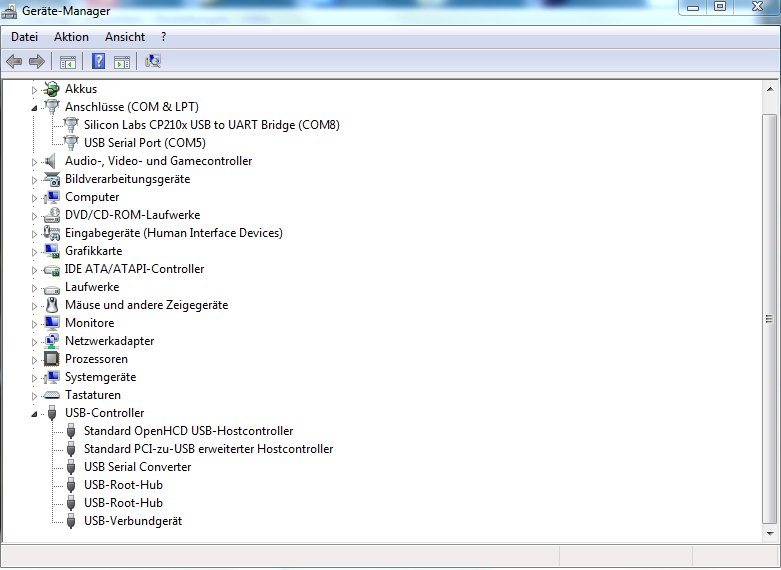This screenshot has height=570, width=781.
Task: Open the Datei menu
Action: 24,37
